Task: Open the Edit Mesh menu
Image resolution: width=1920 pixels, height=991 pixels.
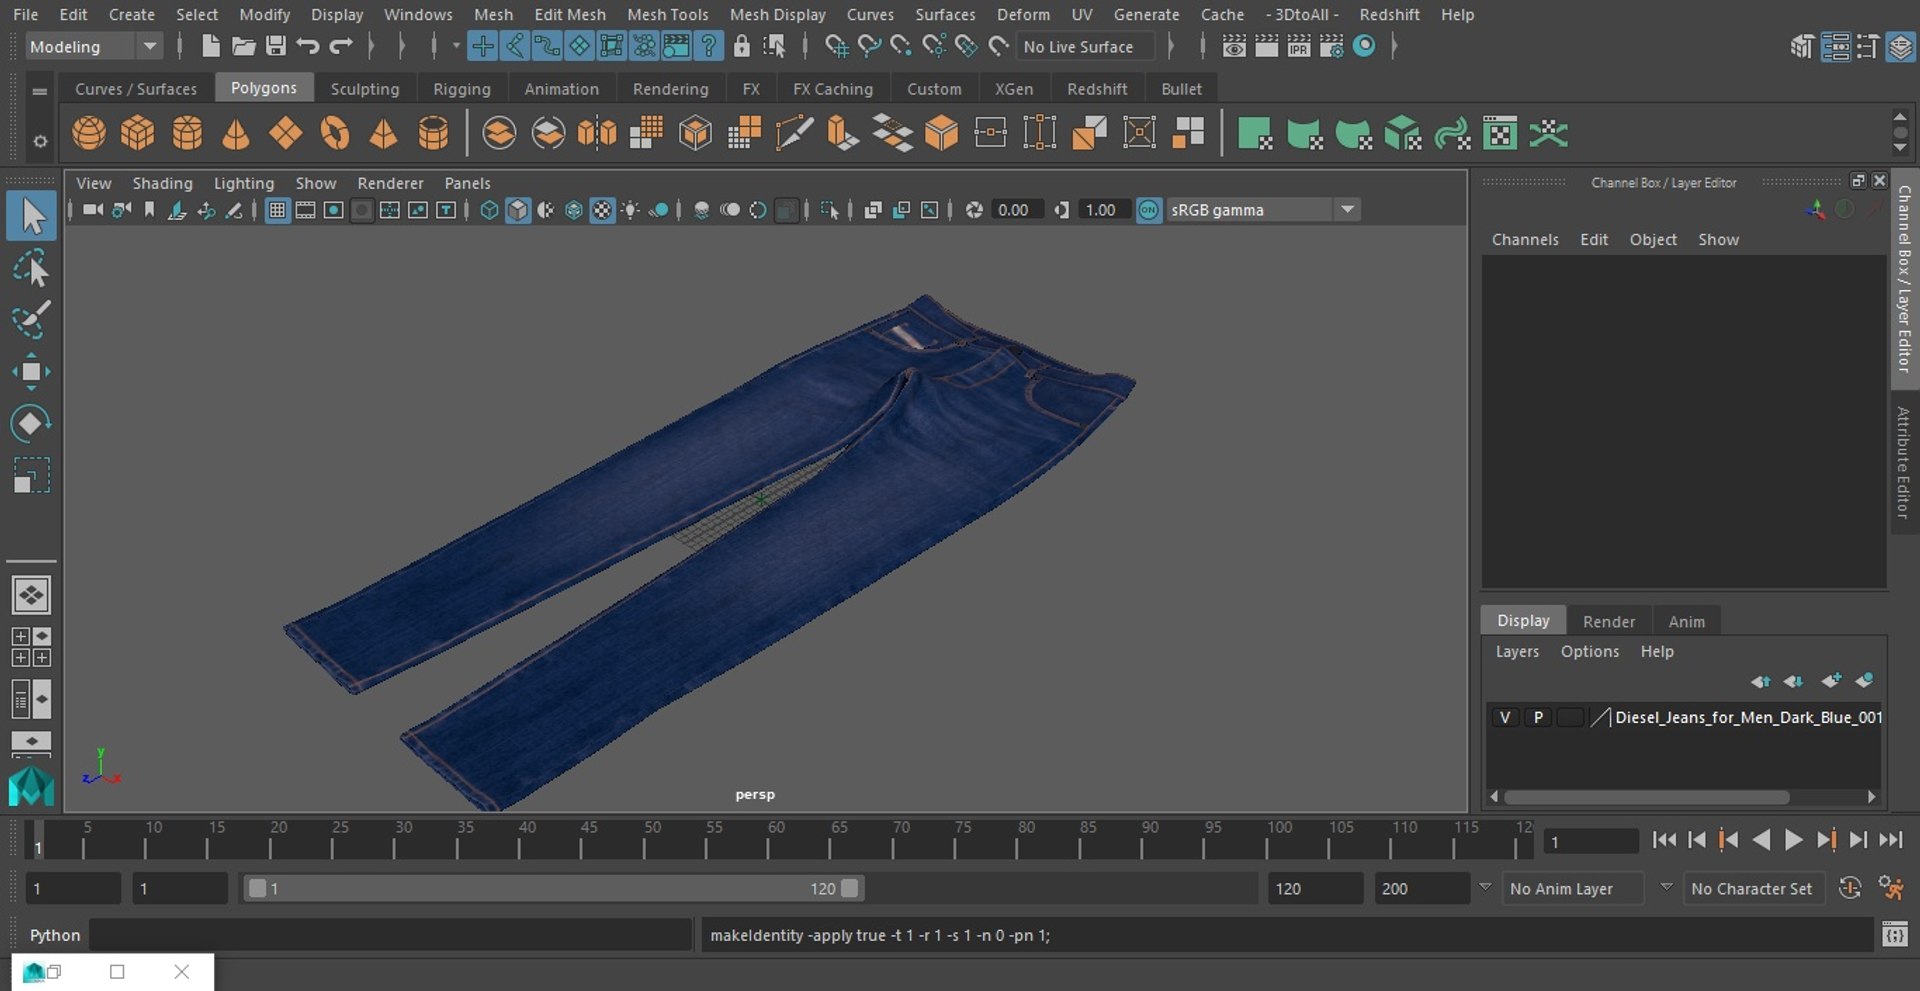Action: pyautogui.click(x=570, y=14)
